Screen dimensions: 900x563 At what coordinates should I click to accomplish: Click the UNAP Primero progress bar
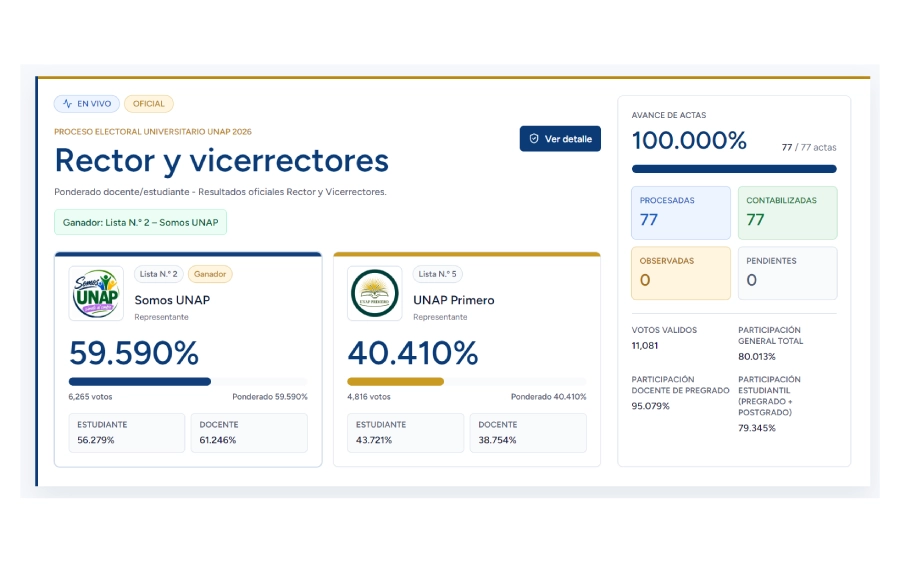point(467,382)
